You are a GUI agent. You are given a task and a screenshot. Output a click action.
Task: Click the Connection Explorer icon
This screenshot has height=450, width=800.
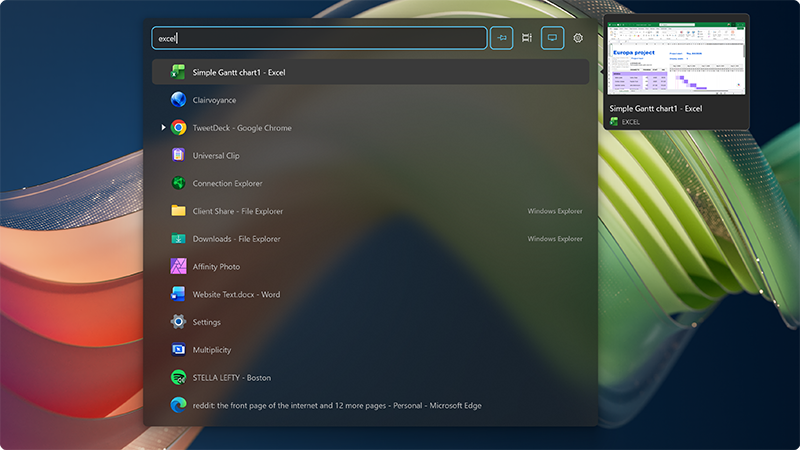tap(178, 183)
